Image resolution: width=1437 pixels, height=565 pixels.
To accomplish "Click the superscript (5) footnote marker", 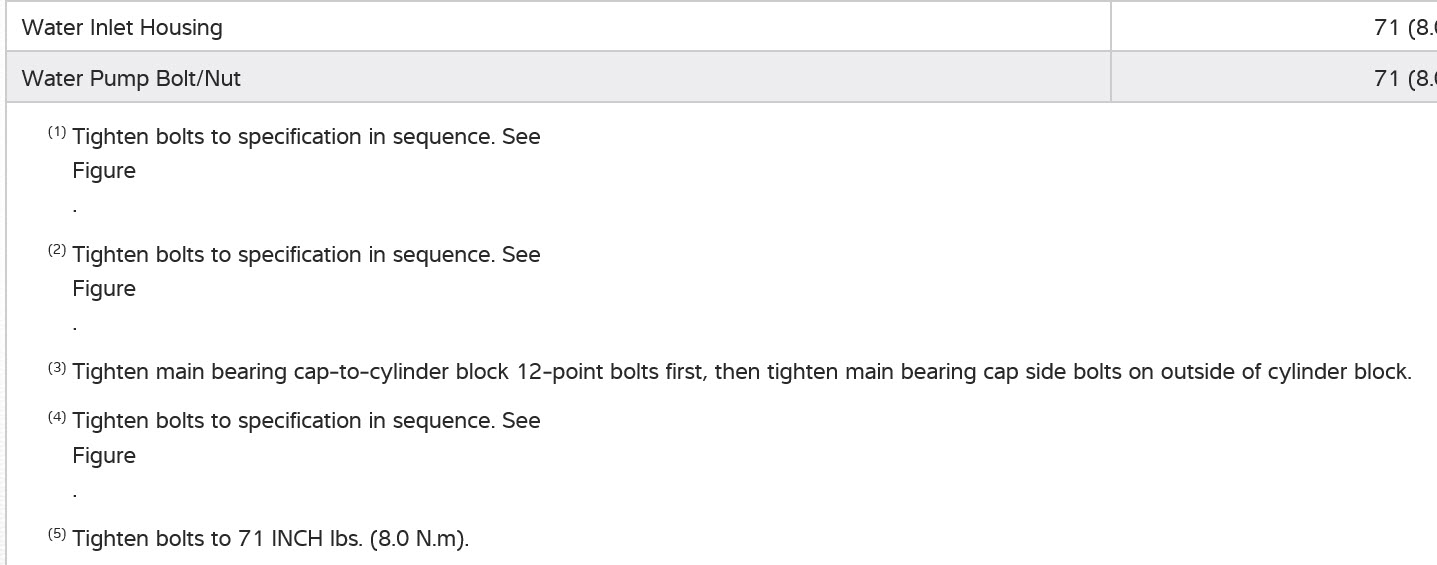I will point(57,535).
